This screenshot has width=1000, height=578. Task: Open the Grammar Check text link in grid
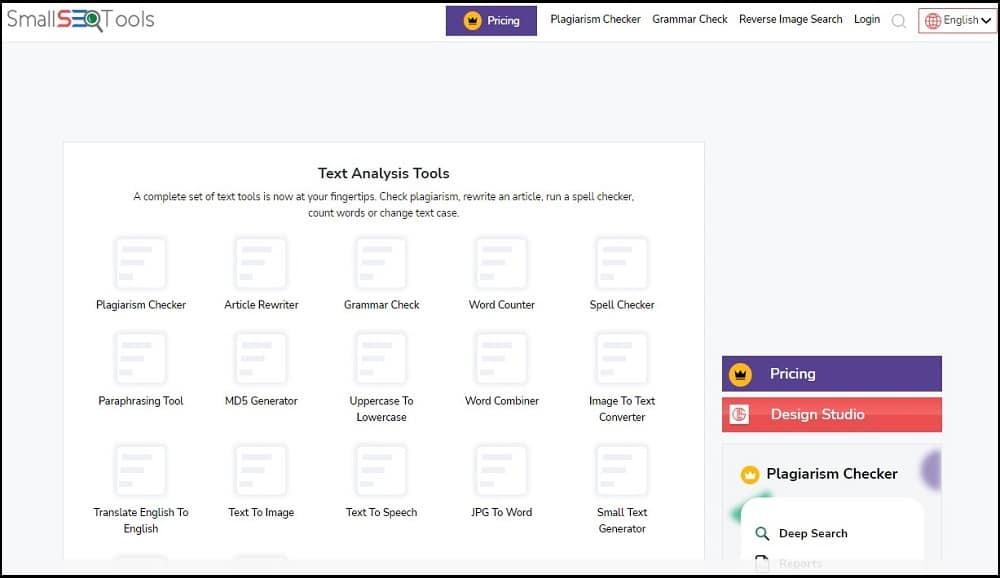tap(381, 305)
